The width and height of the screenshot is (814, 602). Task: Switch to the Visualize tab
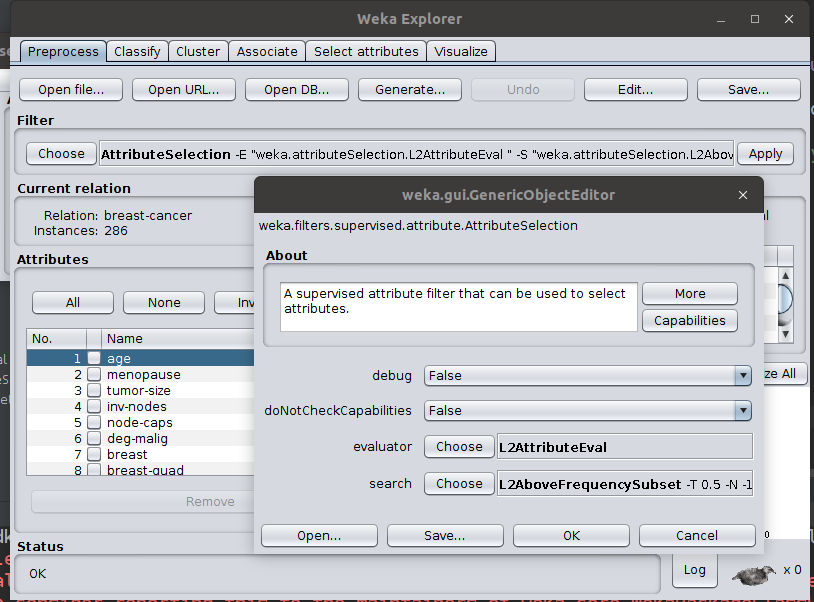tap(461, 51)
